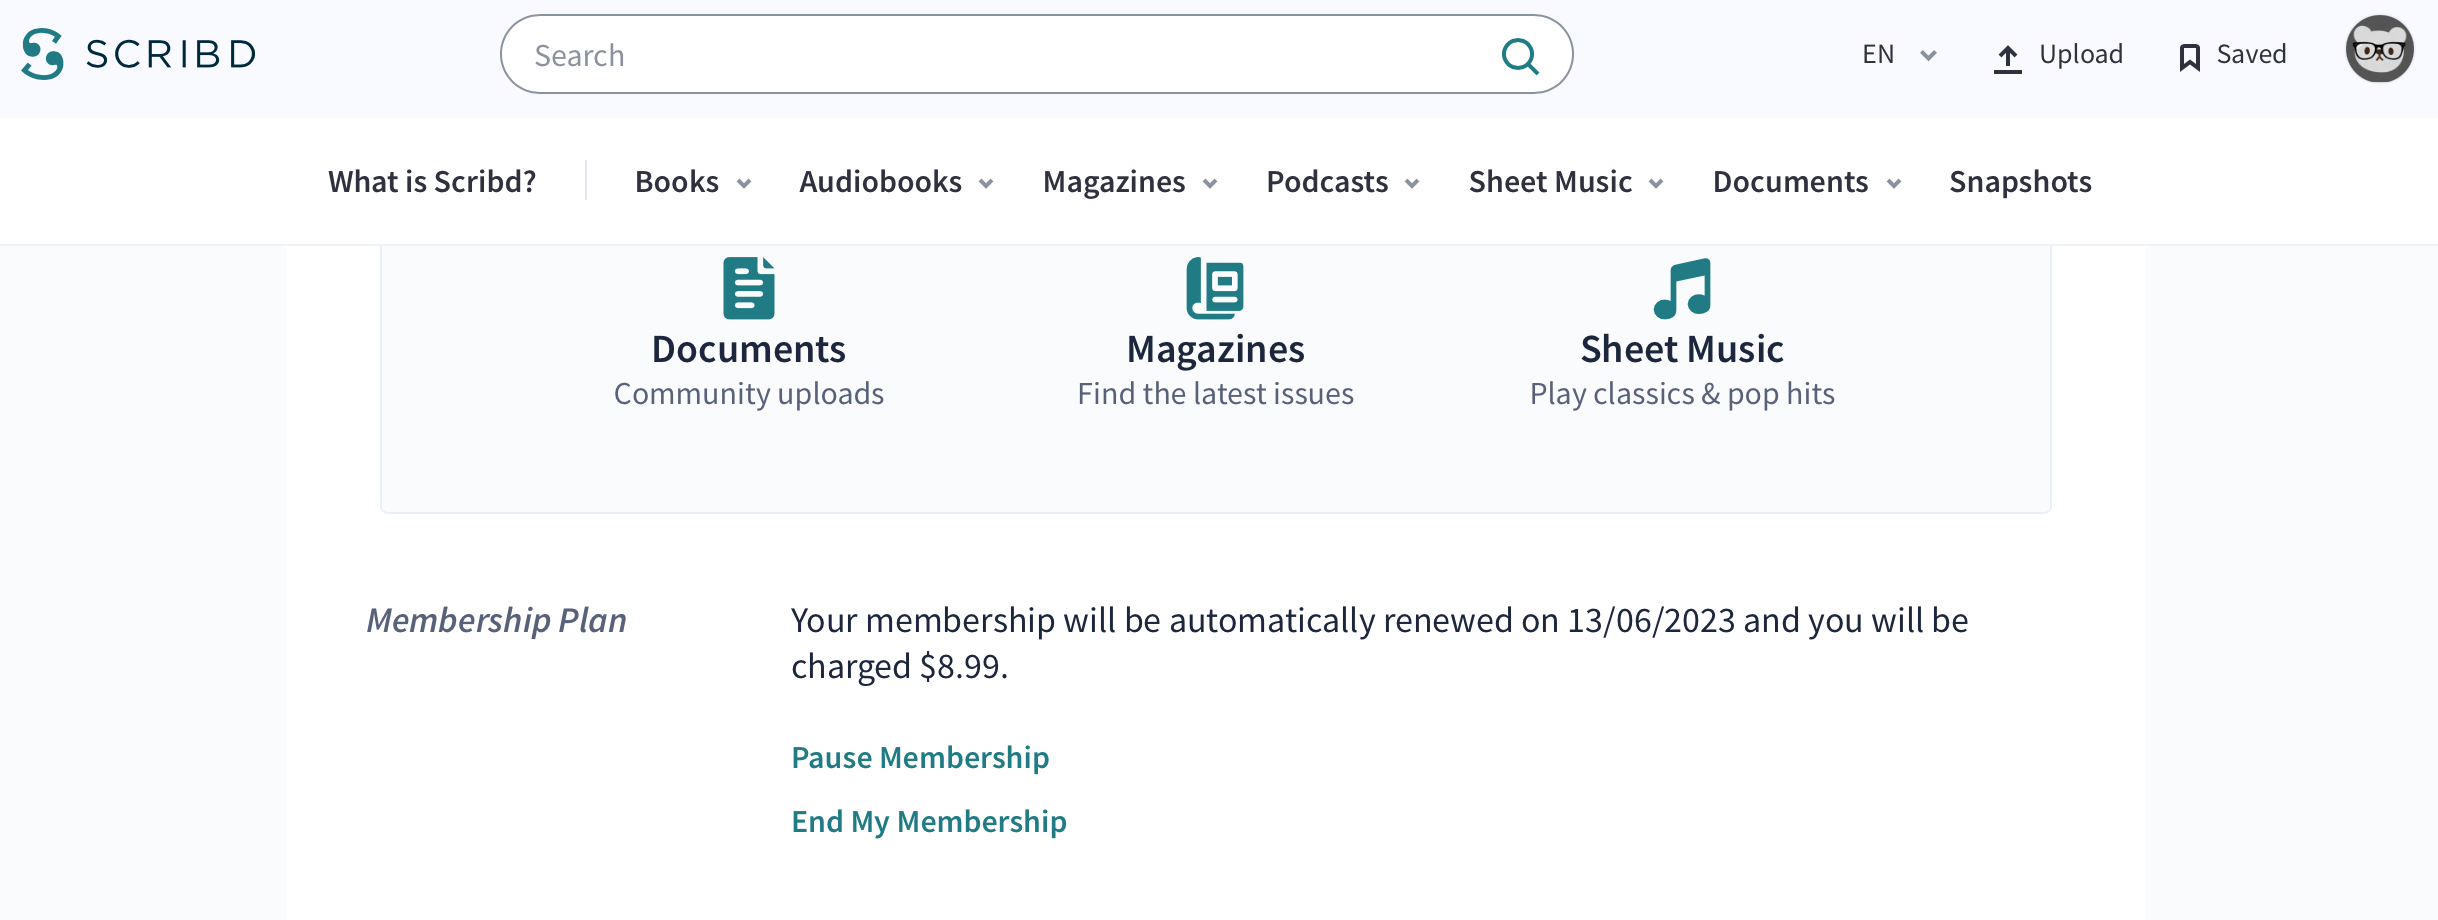Open the Snapshots menu item
The height and width of the screenshot is (920, 2438).
pos(2020,182)
